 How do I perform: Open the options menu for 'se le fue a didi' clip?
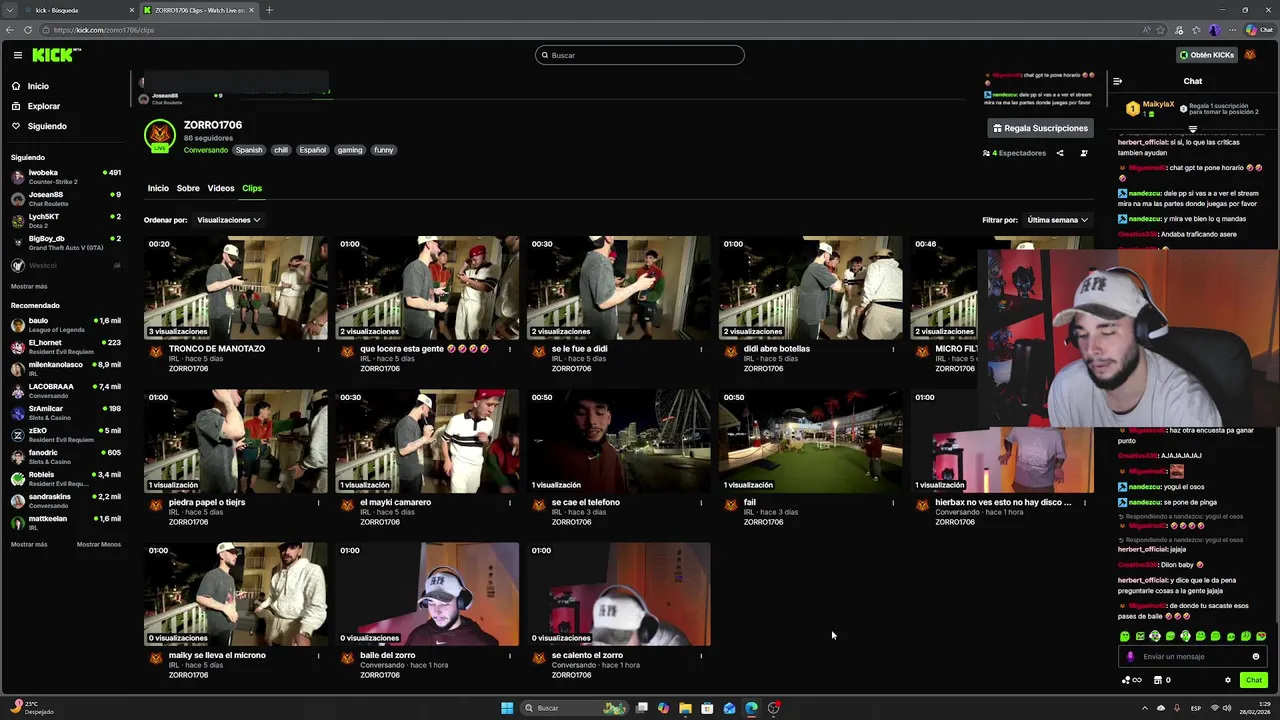[x=701, y=349]
